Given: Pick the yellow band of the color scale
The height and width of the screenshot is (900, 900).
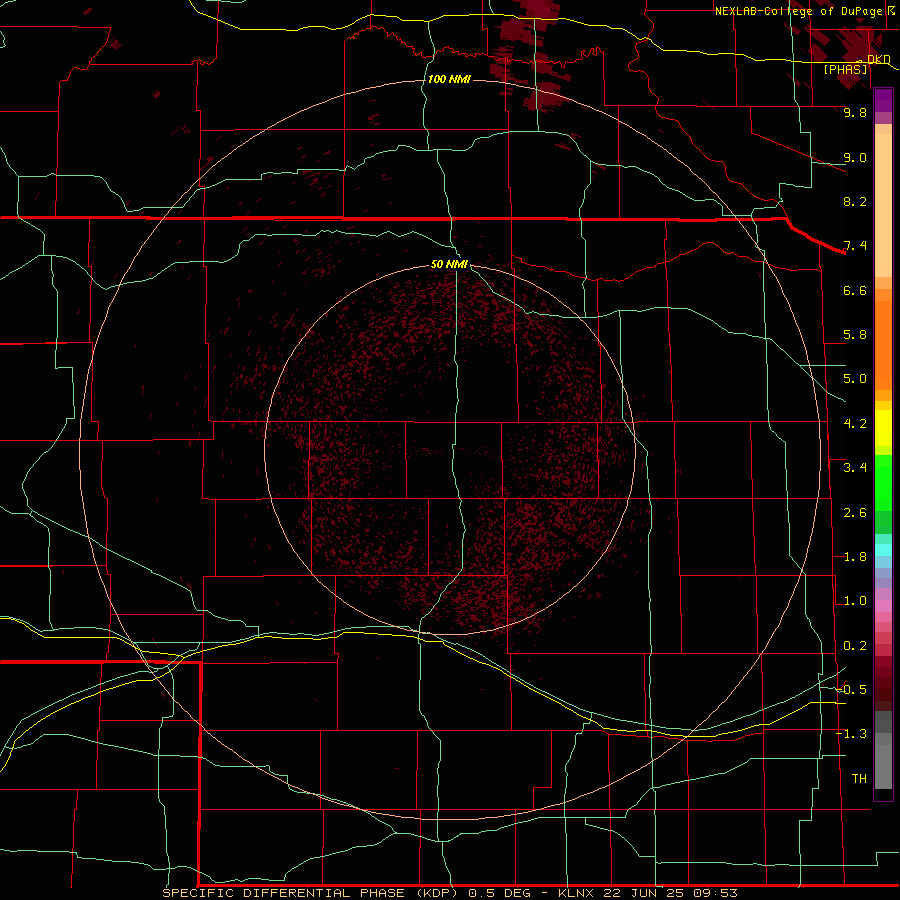Looking at the screenshot, I should point(883,428).
